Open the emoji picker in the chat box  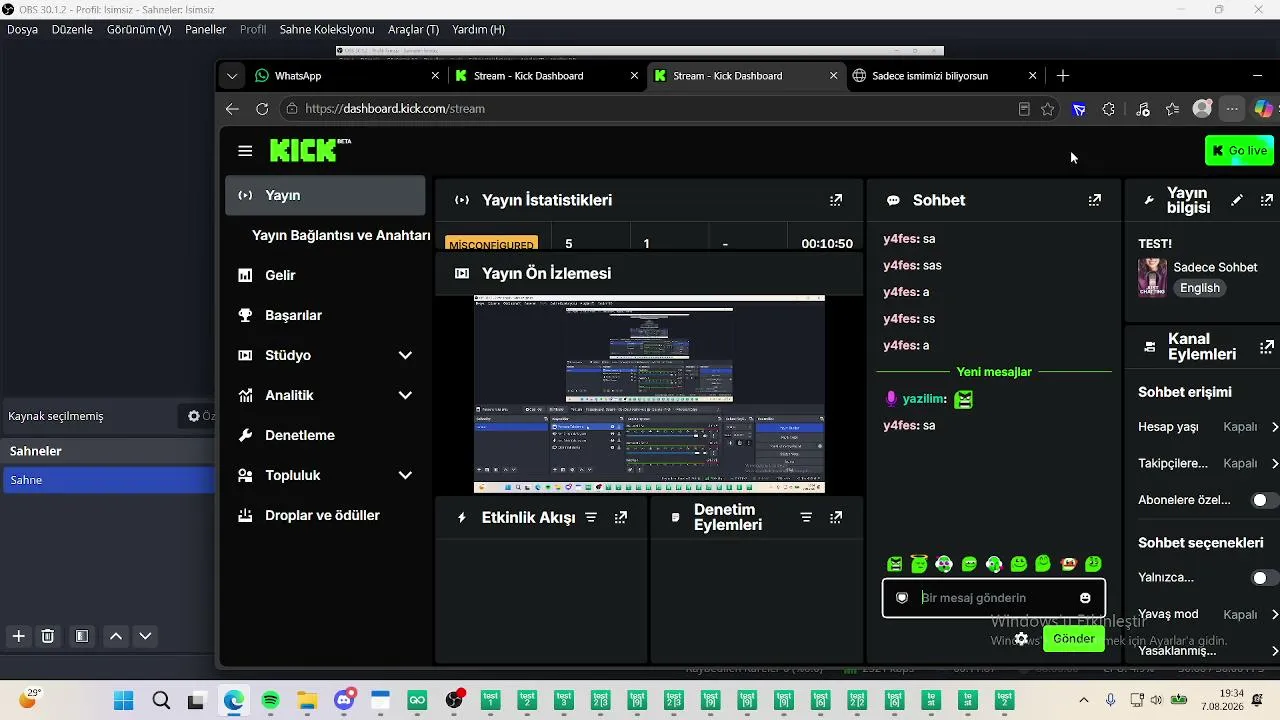(1085, 598)
